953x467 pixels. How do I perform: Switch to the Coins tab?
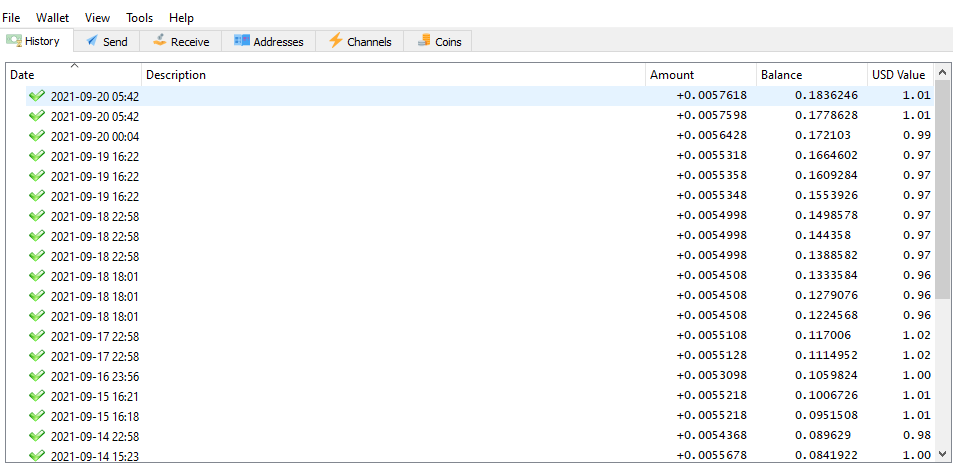click(438, 42)
